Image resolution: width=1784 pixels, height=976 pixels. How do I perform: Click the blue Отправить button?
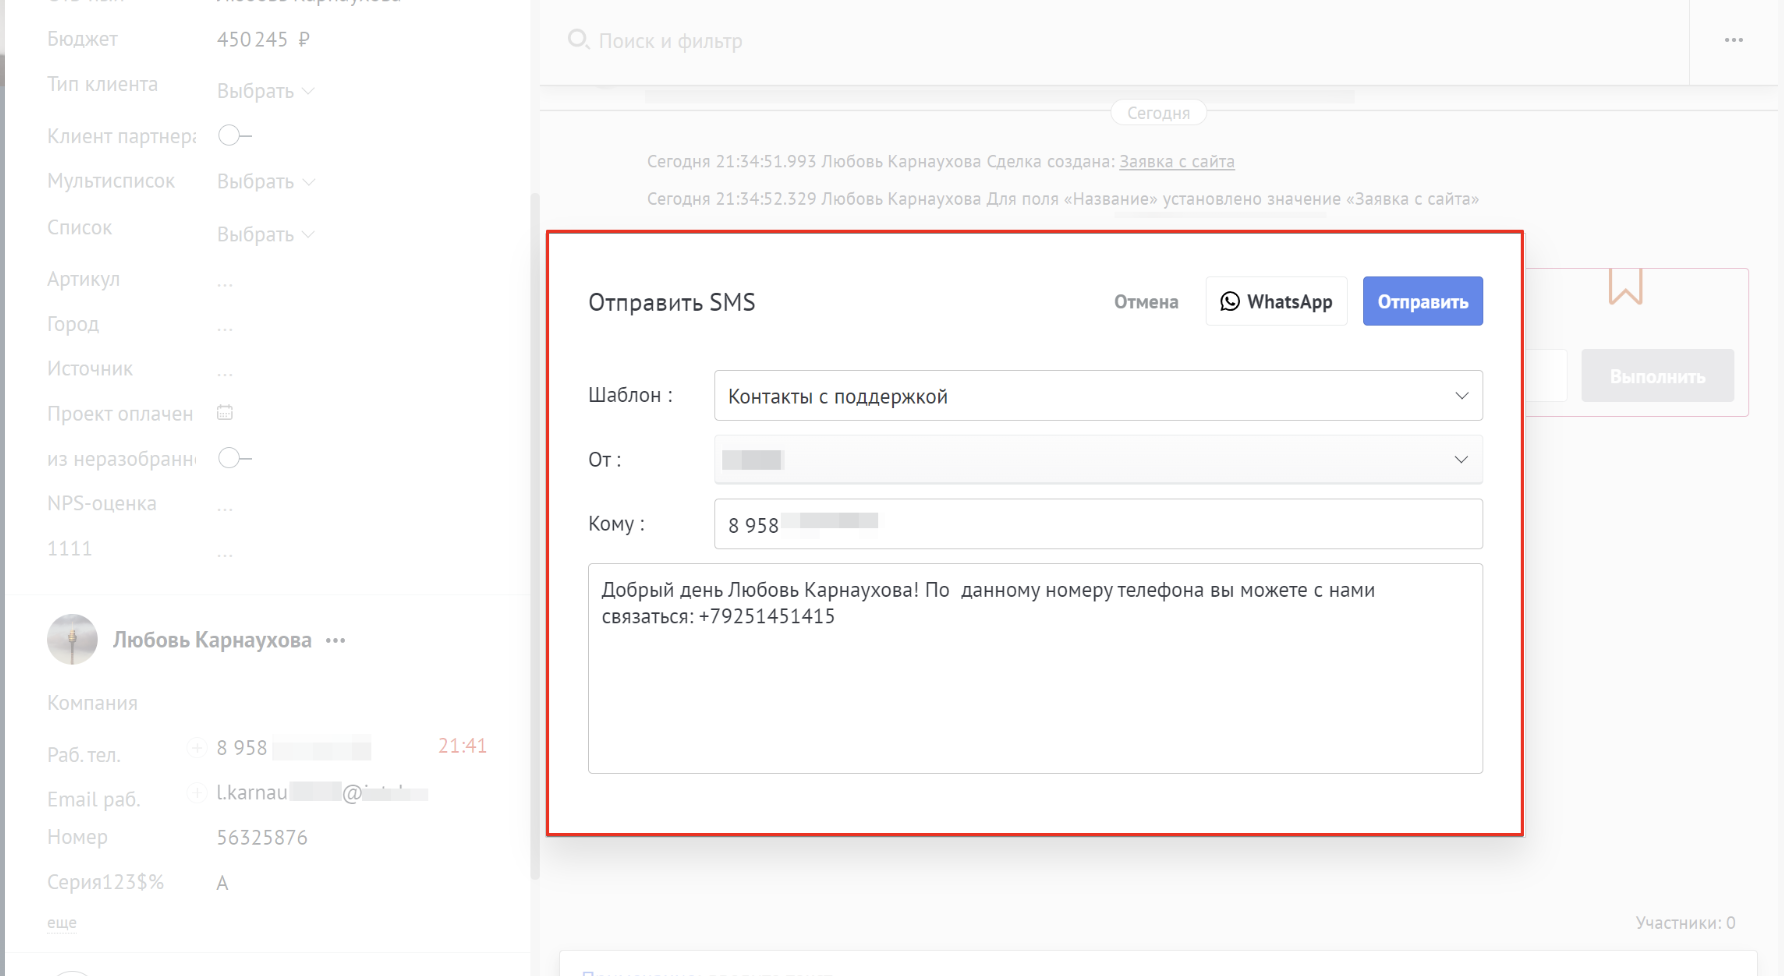coord(1423,302)
